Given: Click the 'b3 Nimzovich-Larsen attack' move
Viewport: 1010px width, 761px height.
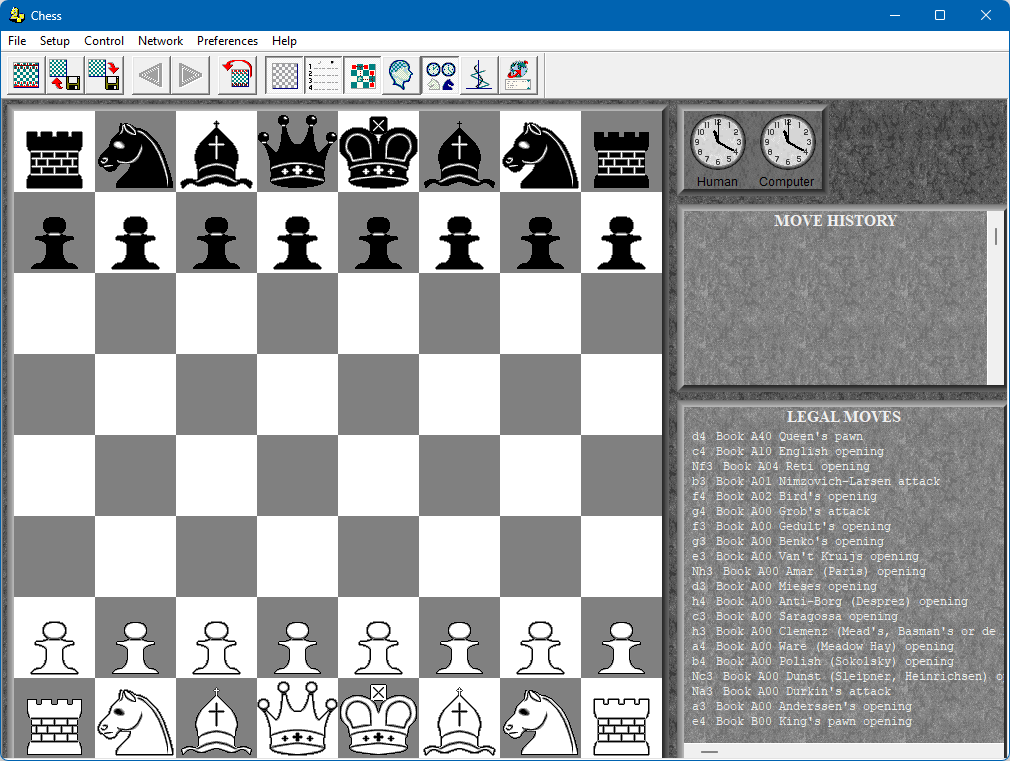Looking at the screenshot, I should point(815,481).
